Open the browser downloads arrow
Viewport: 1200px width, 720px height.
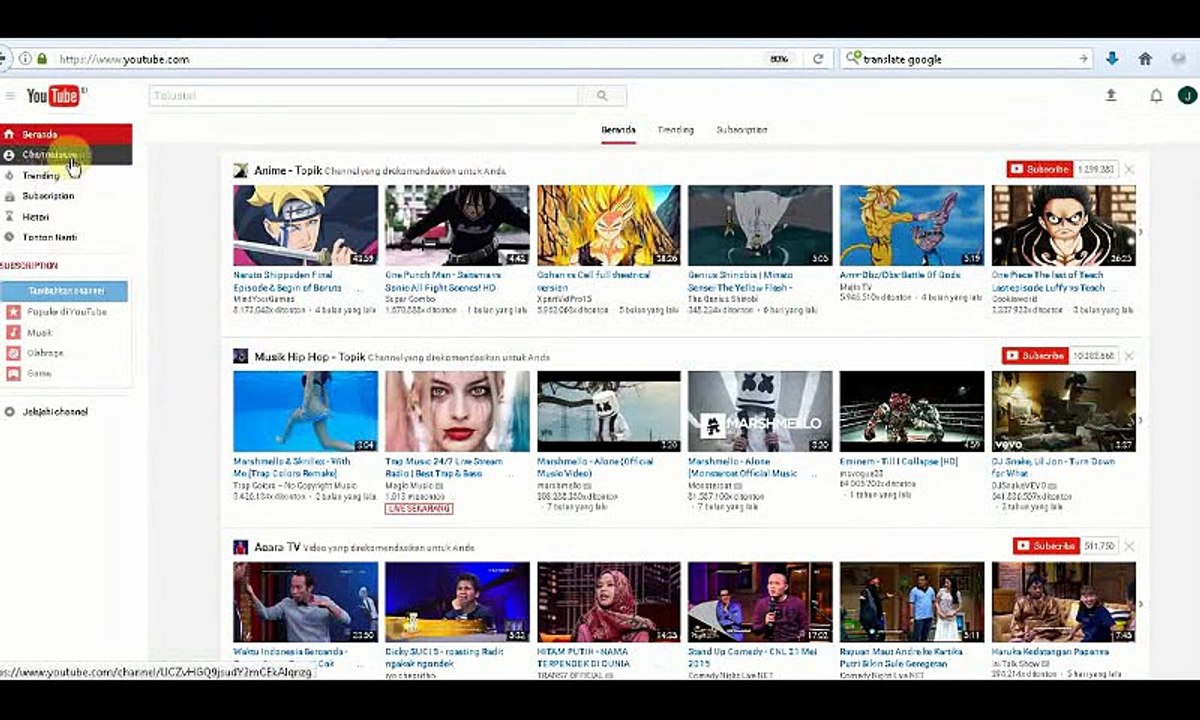(1112, 59)
